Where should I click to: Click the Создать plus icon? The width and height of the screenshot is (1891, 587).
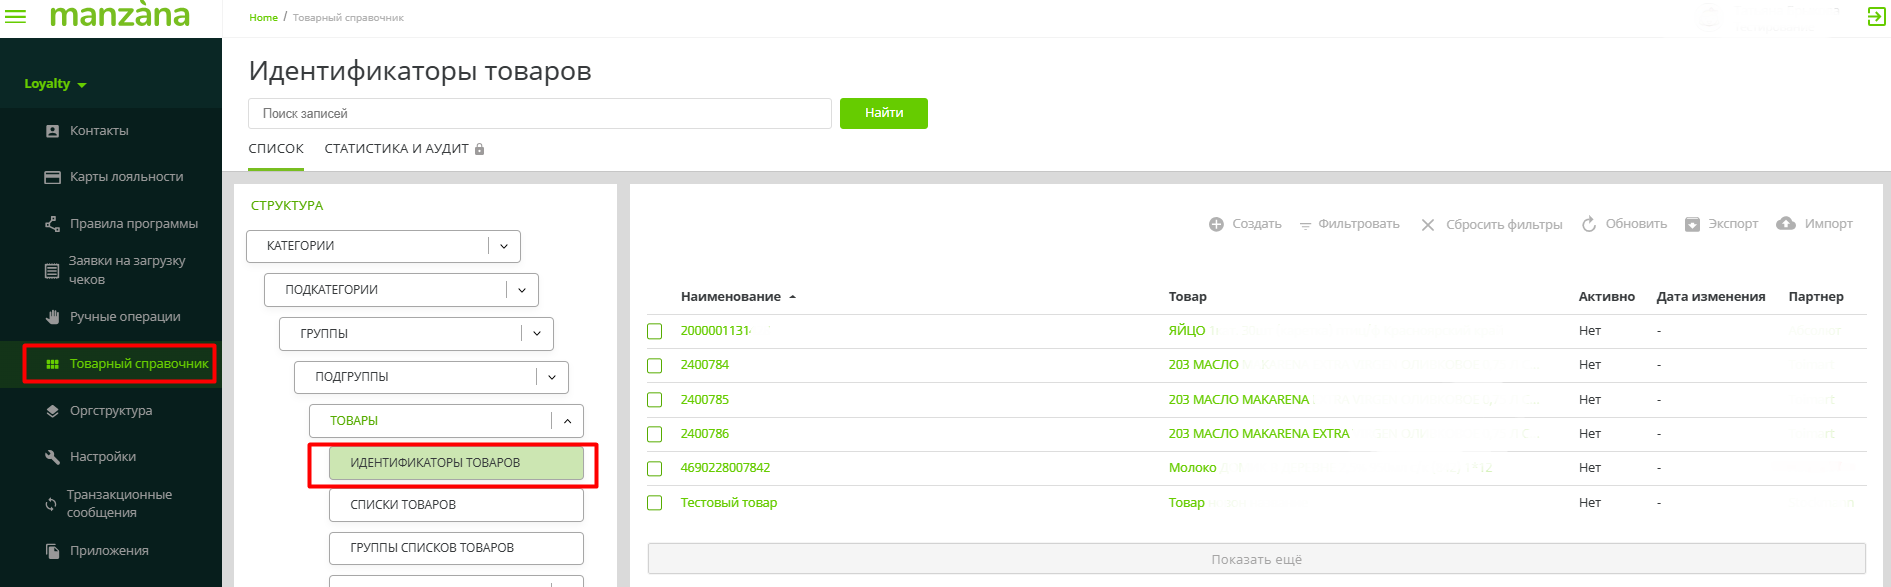click(1216, 224)
